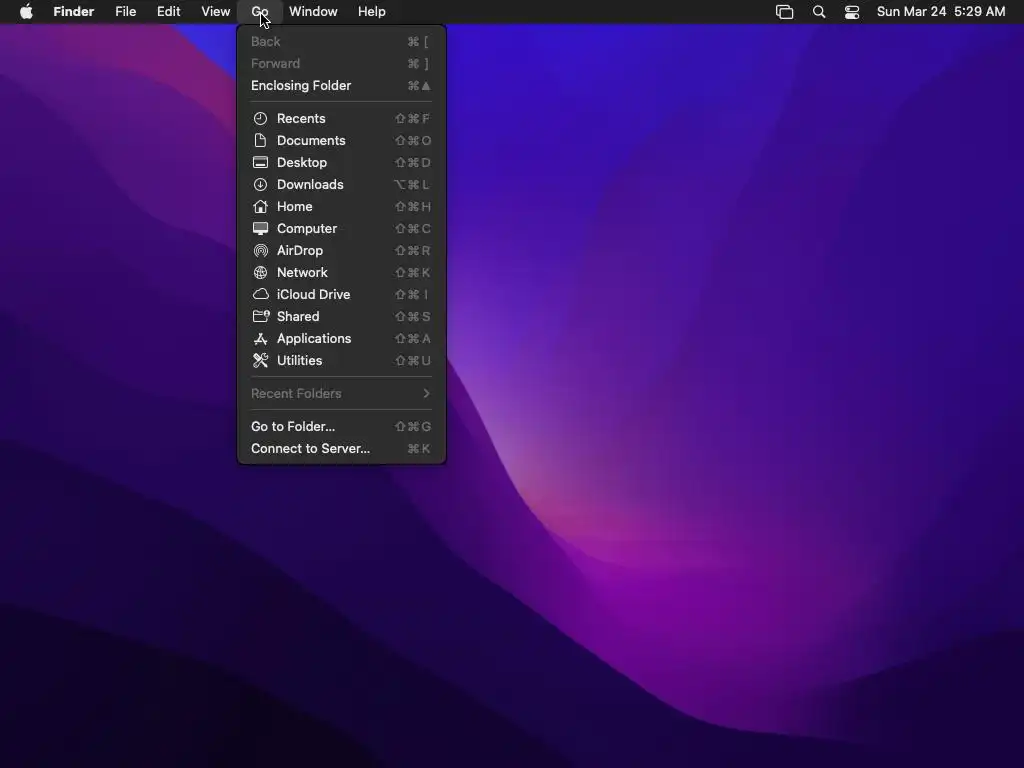Click the Applications icon
The width and height of the screenshot is (1024, 768).
261,338
